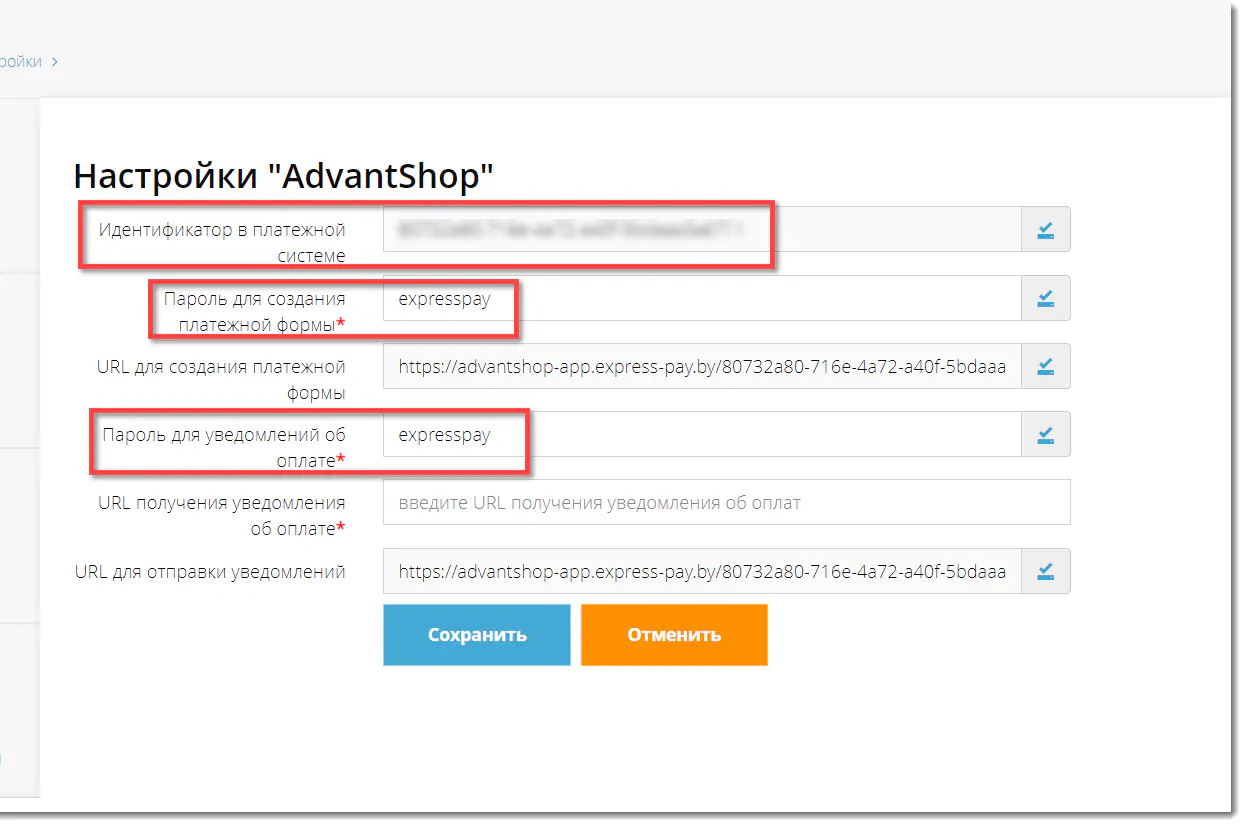Focus the blurred payment system identifier field
The image size is (1246, 827).
pyautogui.click(x=700, y=230)
